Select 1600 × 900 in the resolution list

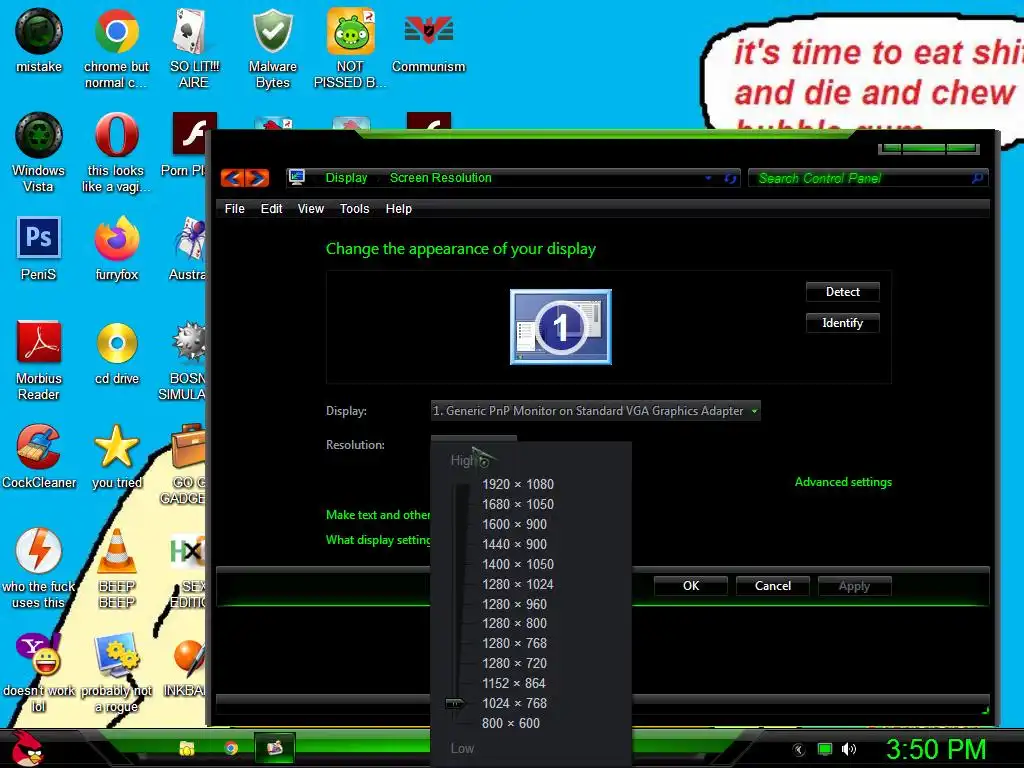pos(514,524)
